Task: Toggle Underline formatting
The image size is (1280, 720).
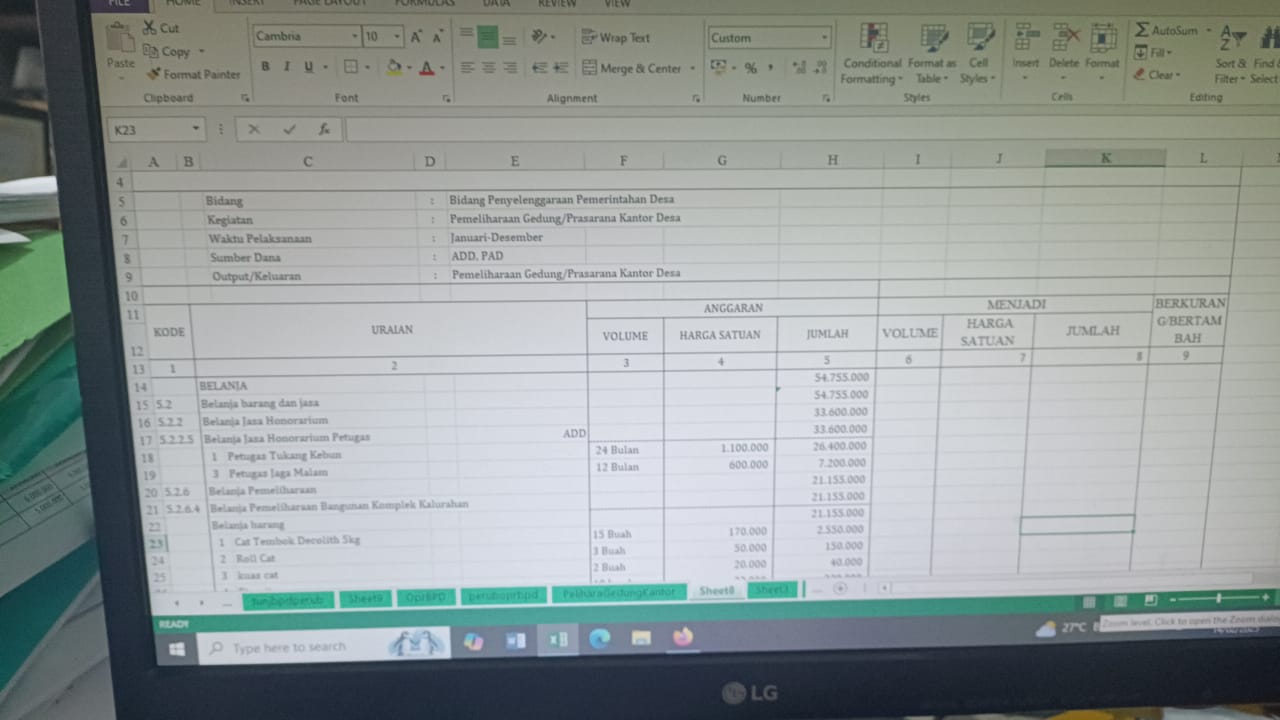Action: coord(308,67)
